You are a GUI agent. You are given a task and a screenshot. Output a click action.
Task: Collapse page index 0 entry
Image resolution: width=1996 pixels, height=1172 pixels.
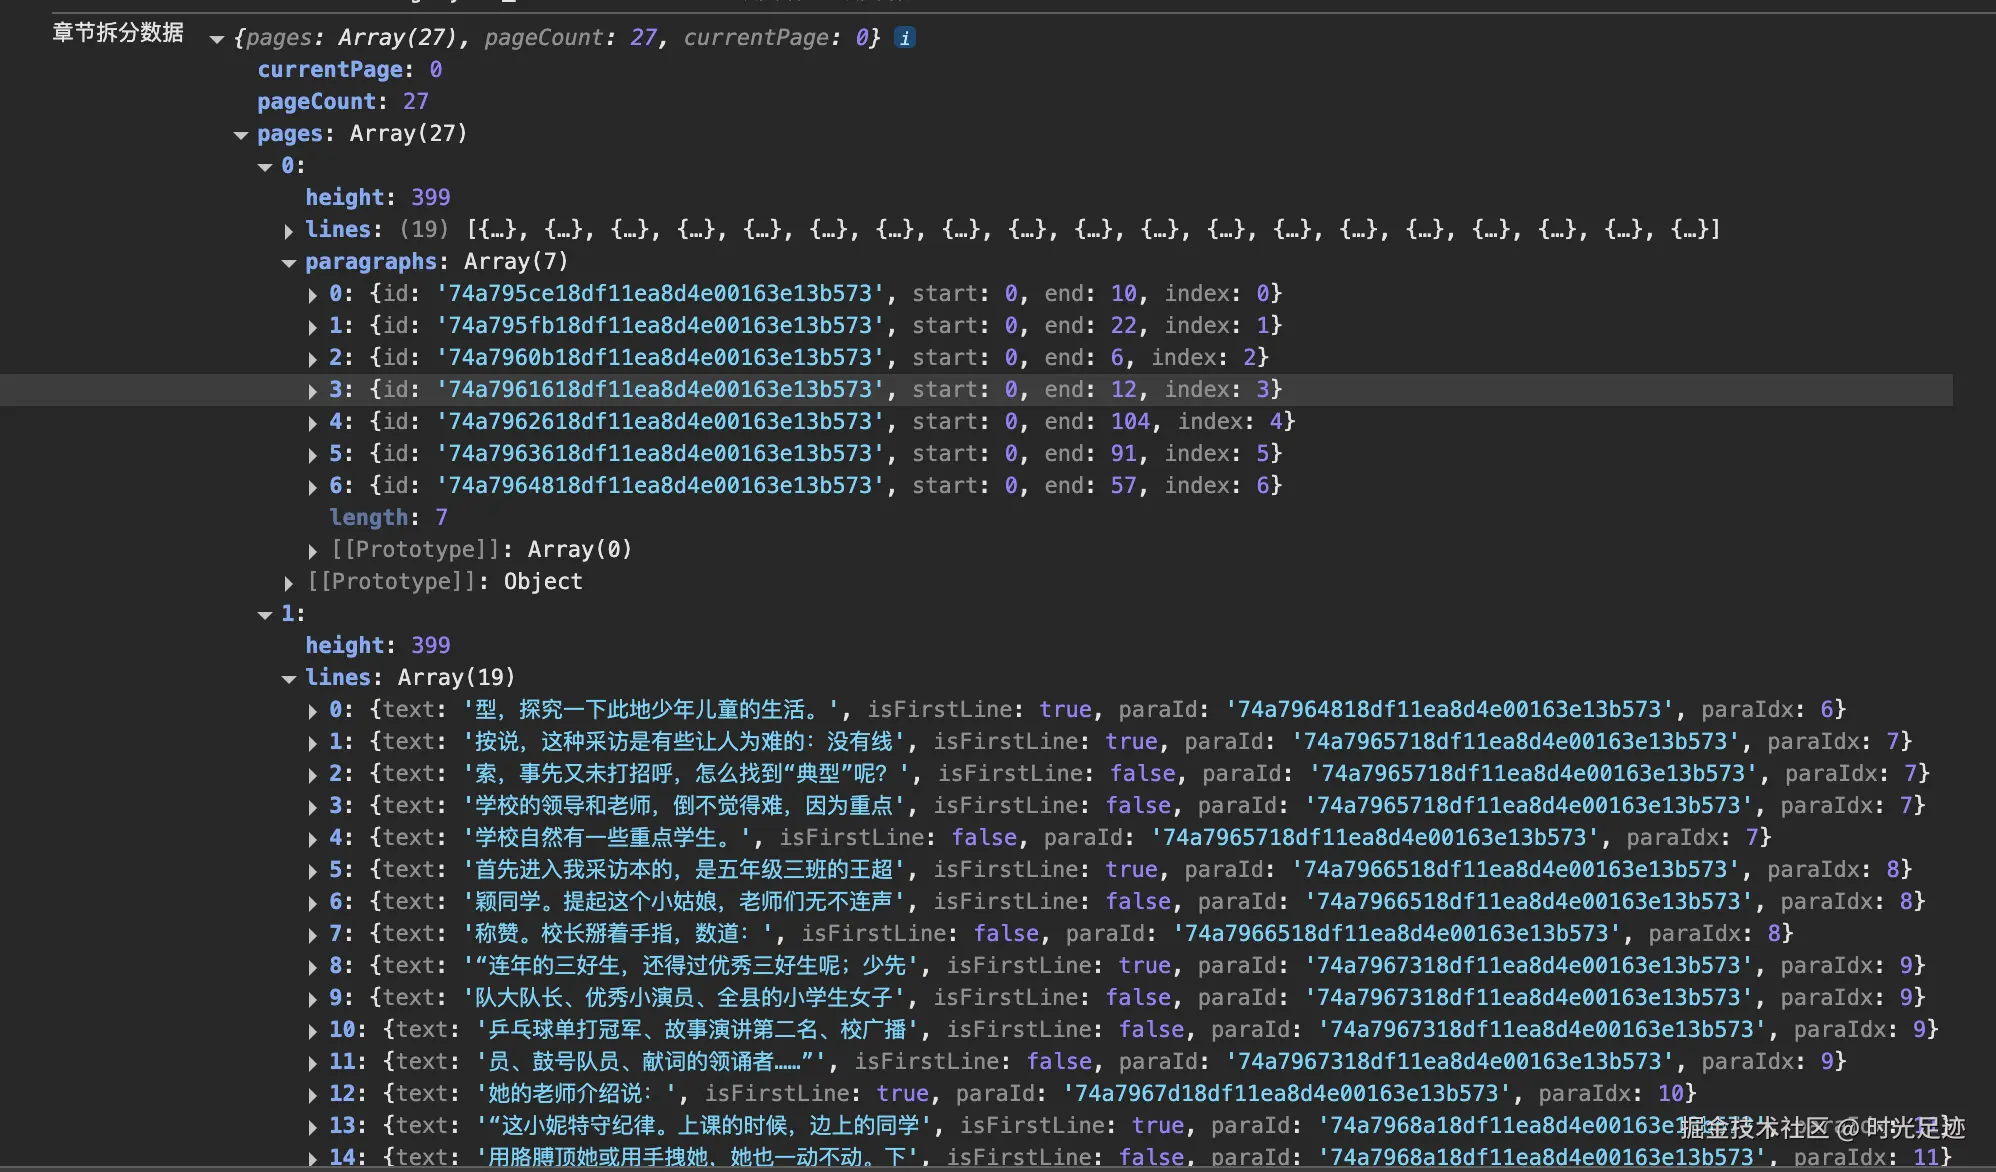[265, 167]
